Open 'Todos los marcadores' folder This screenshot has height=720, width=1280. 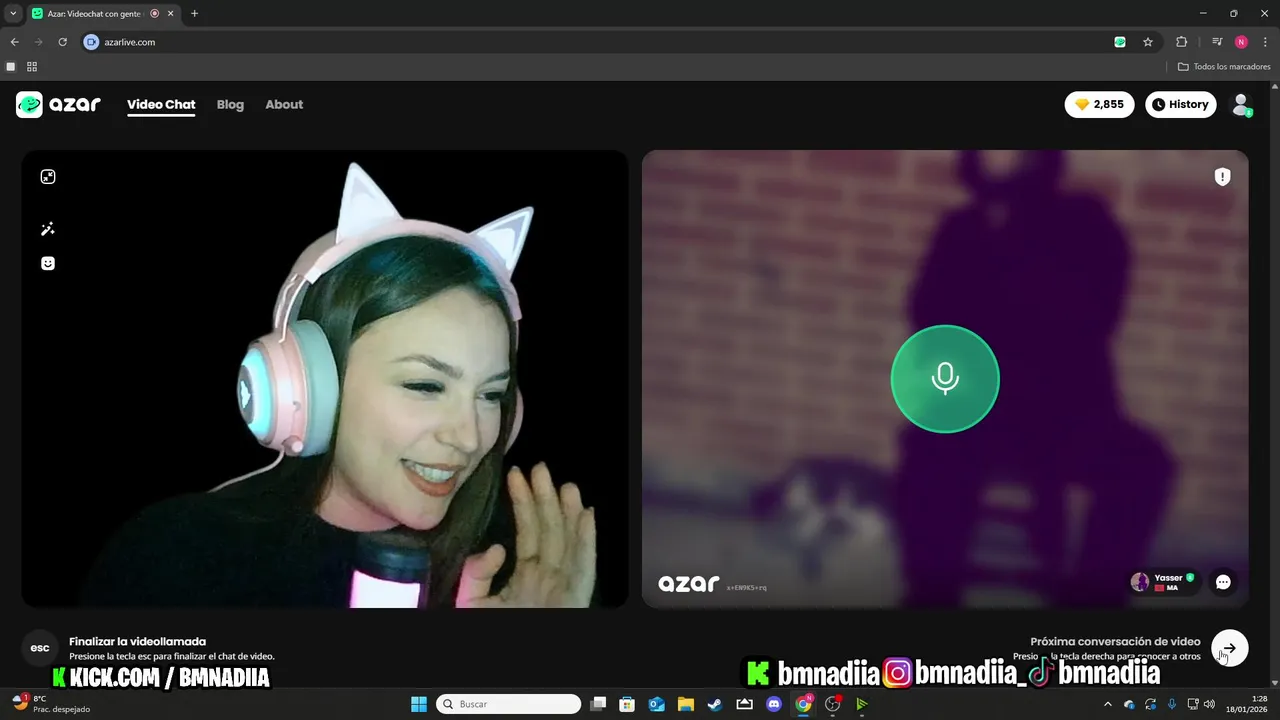[1224, 67]
